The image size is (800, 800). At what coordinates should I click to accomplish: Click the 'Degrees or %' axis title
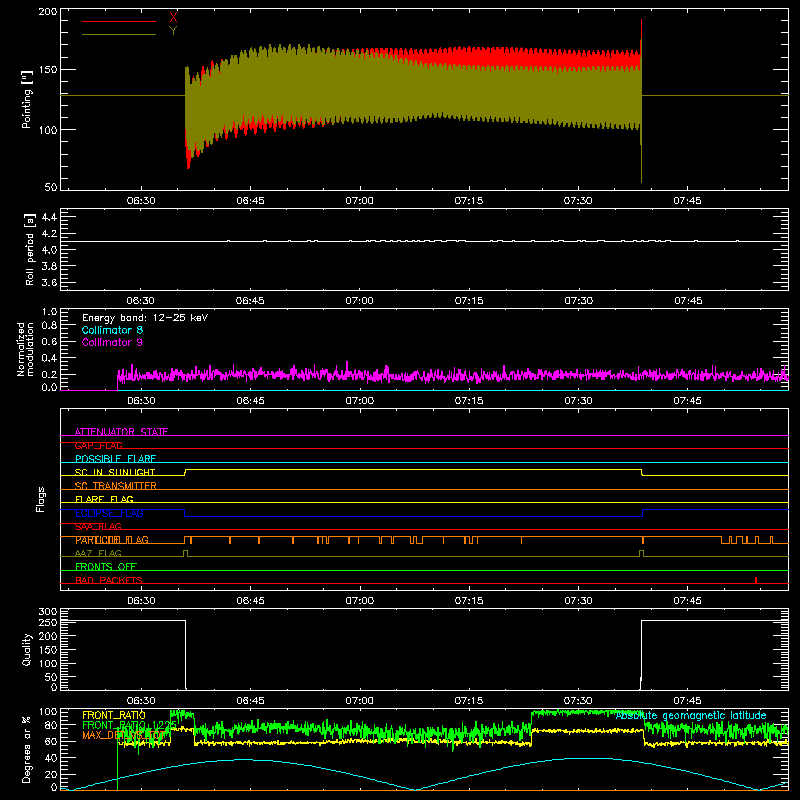(27, 750)
